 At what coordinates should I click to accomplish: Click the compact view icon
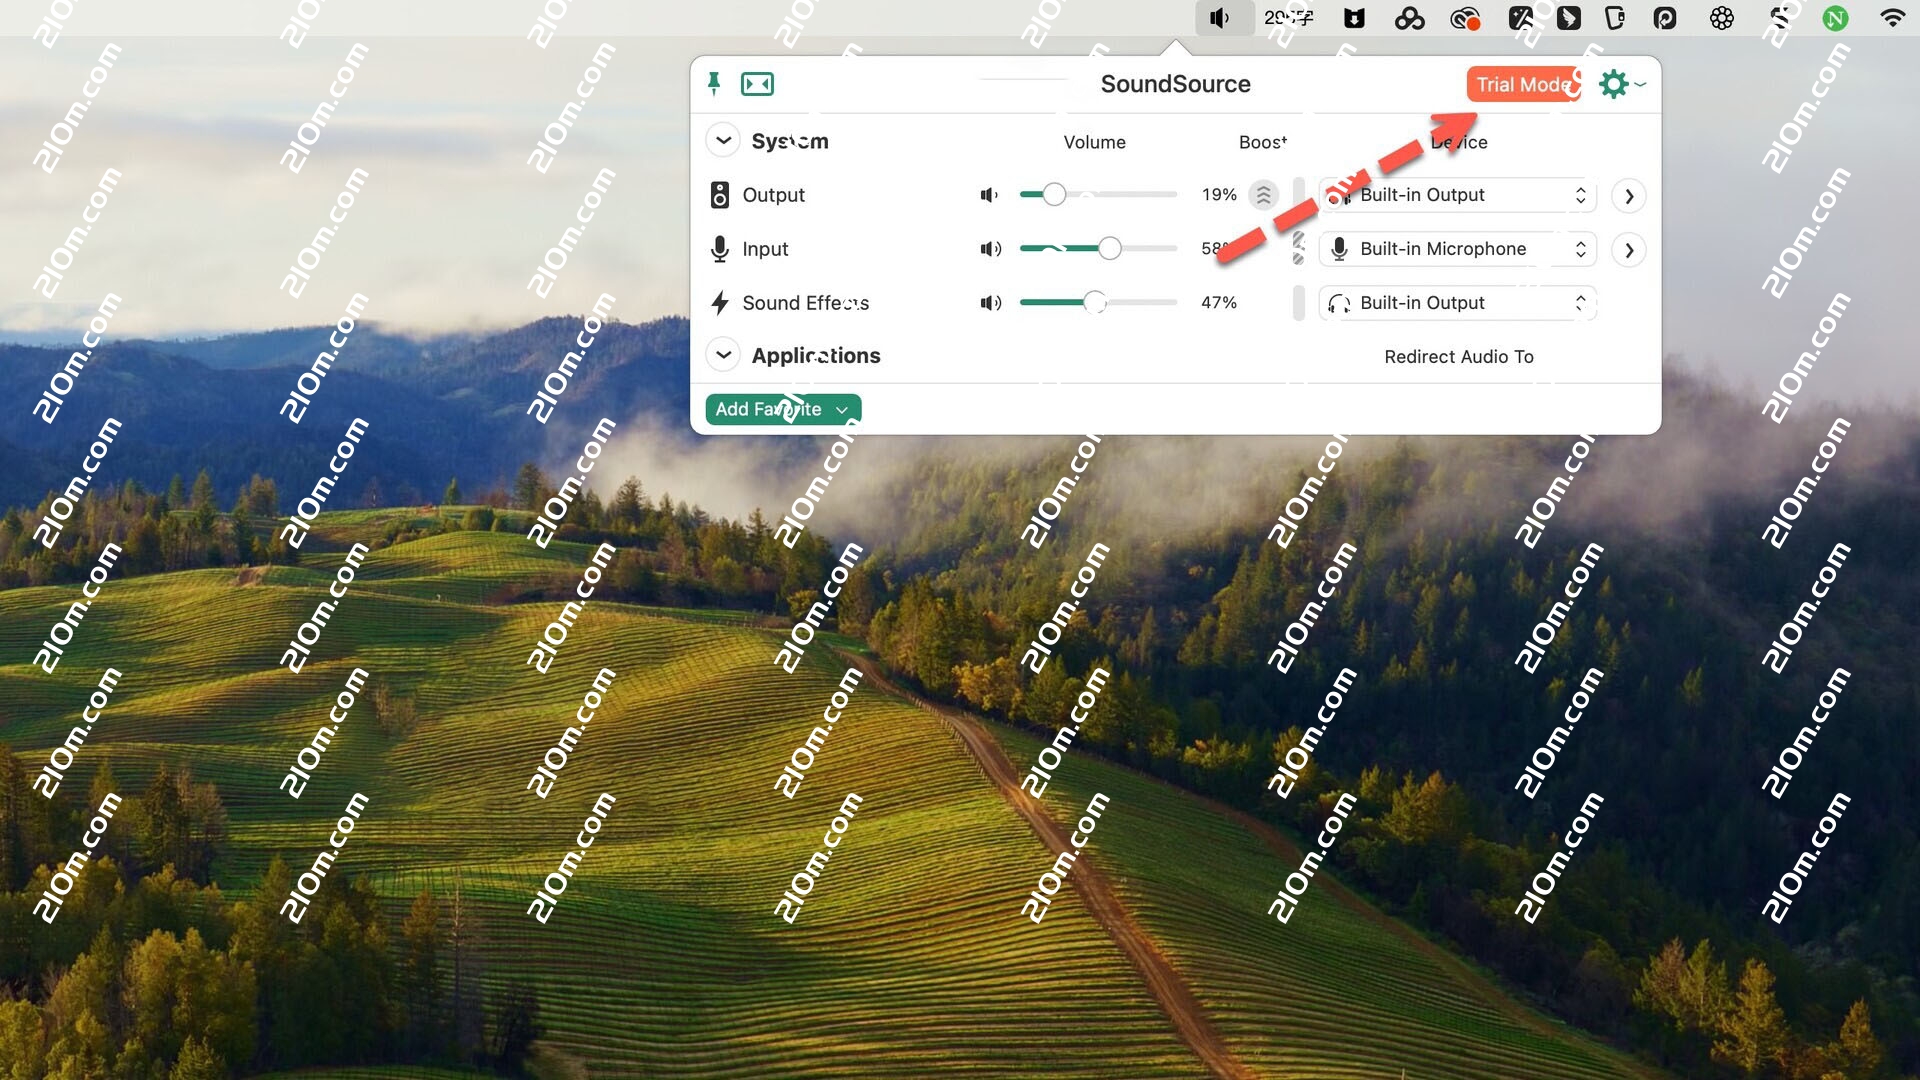click(757, 84)
